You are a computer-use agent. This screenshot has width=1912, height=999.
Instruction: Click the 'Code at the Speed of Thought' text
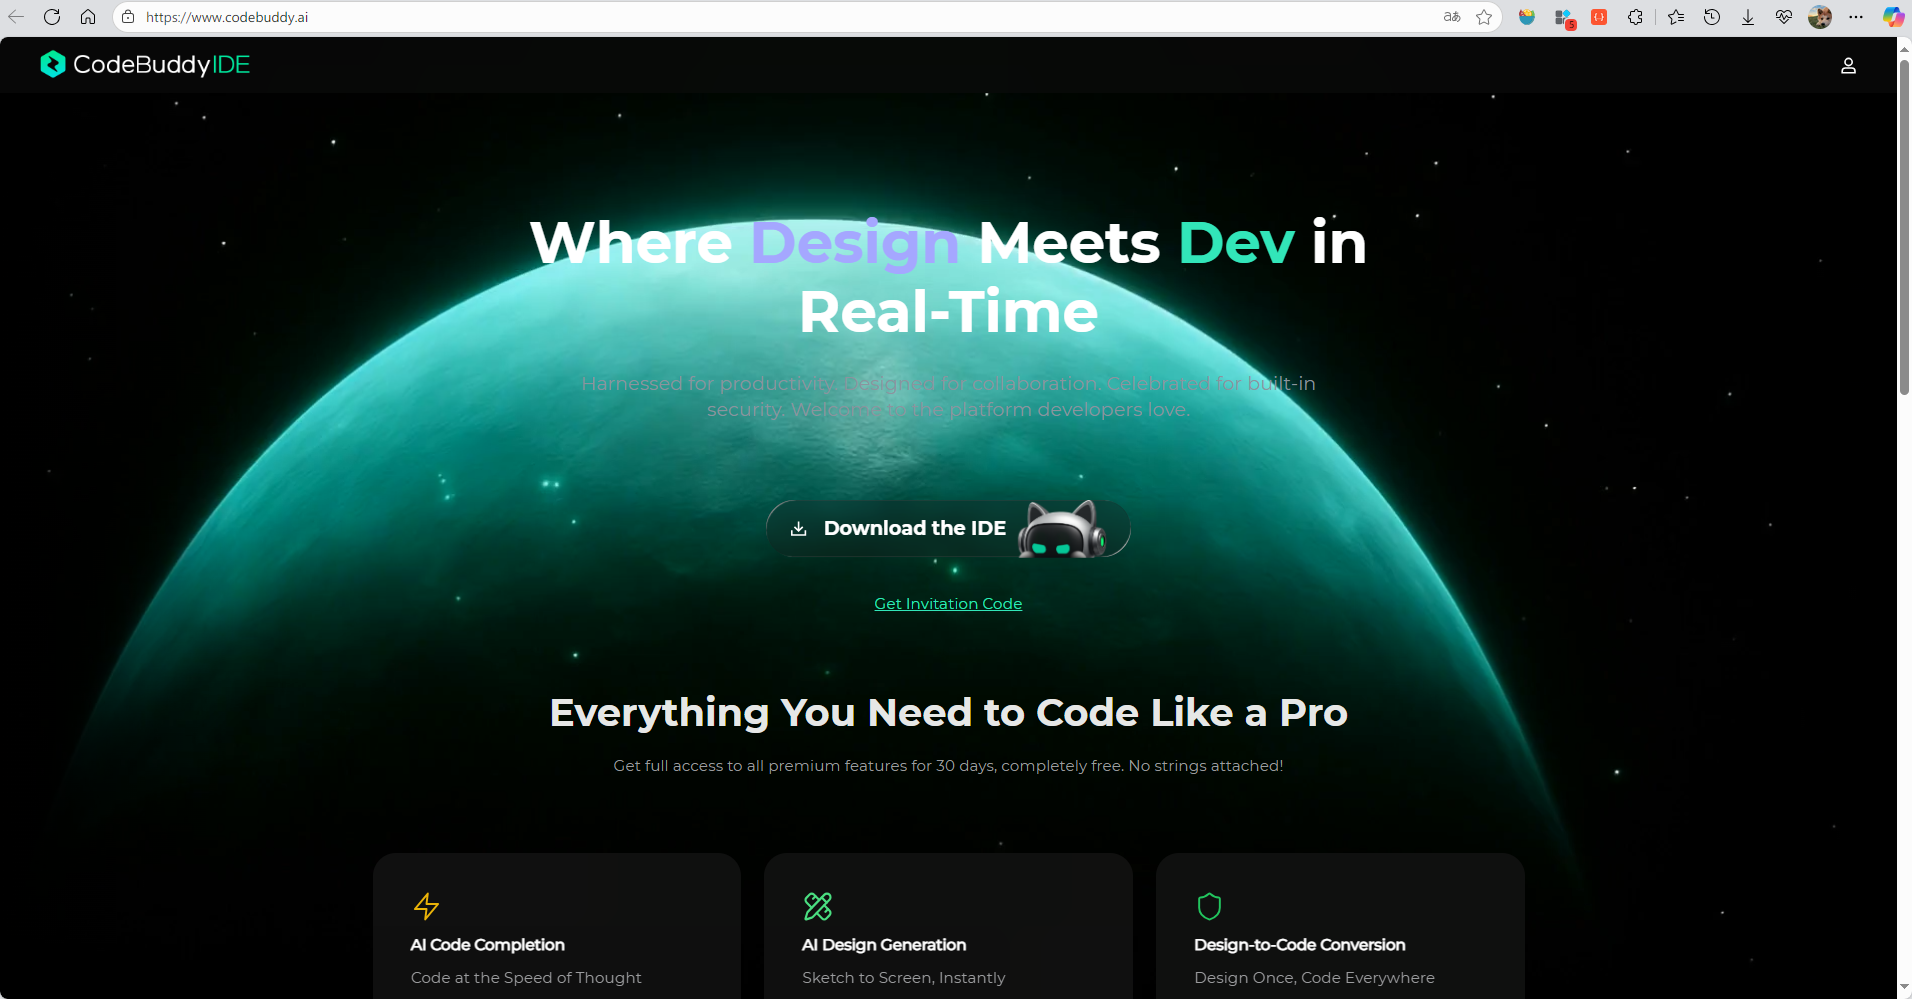(x=526, y=978)
